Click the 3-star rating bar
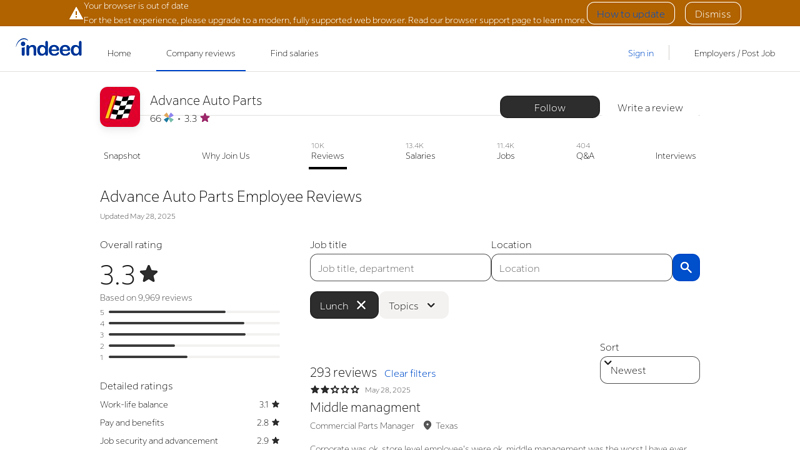800x450 pixels. tap(190, 334)
